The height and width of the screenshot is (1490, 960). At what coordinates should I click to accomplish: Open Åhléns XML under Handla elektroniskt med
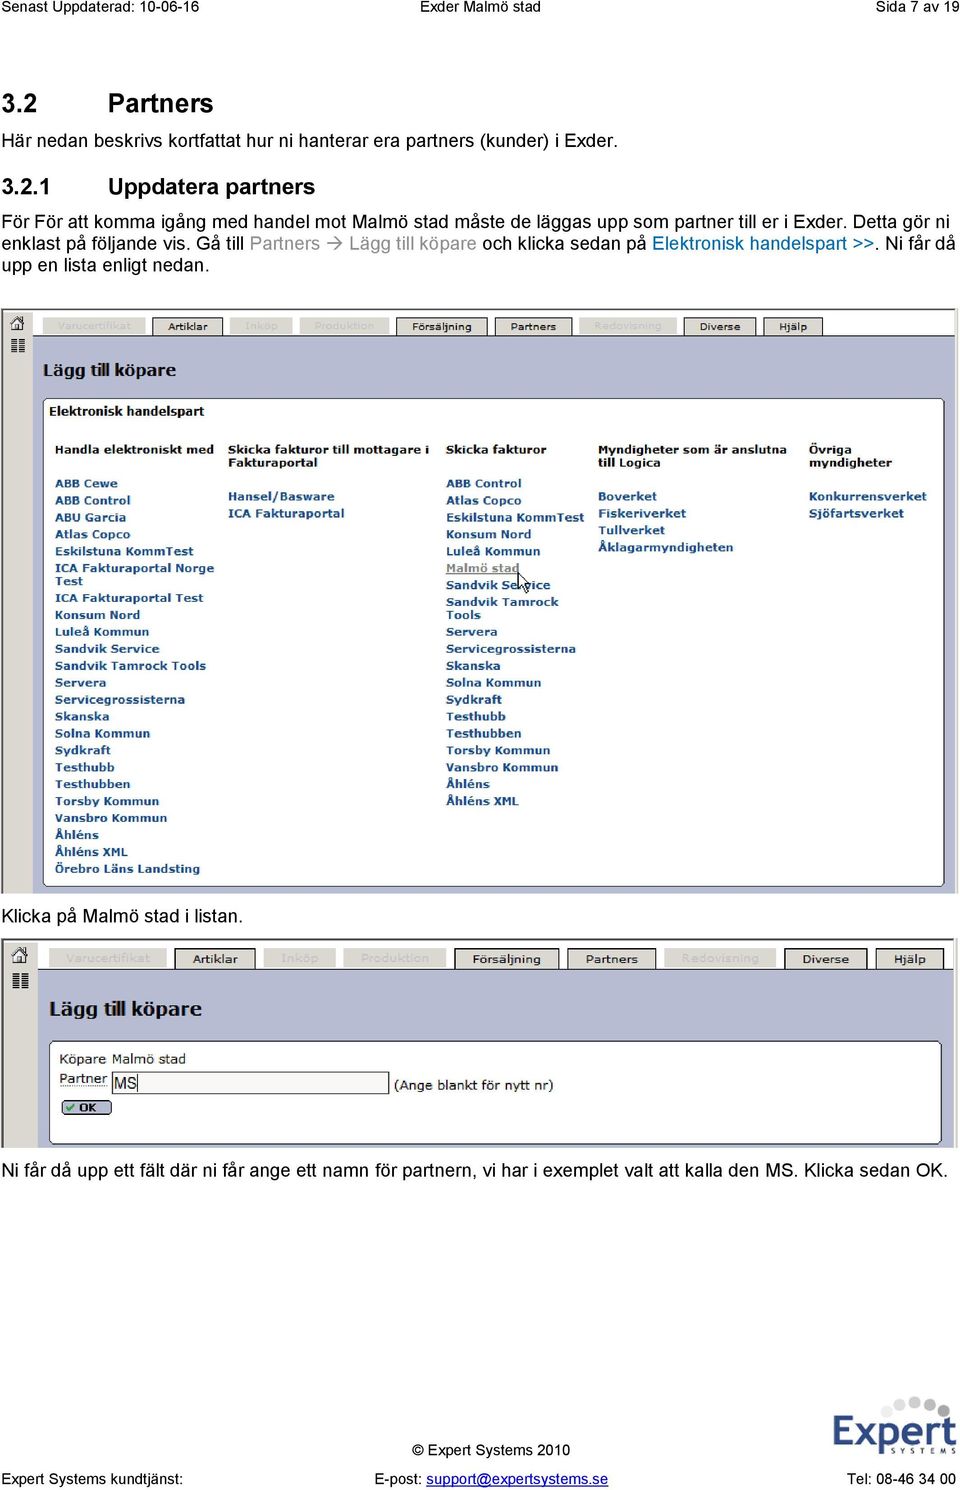91,852
